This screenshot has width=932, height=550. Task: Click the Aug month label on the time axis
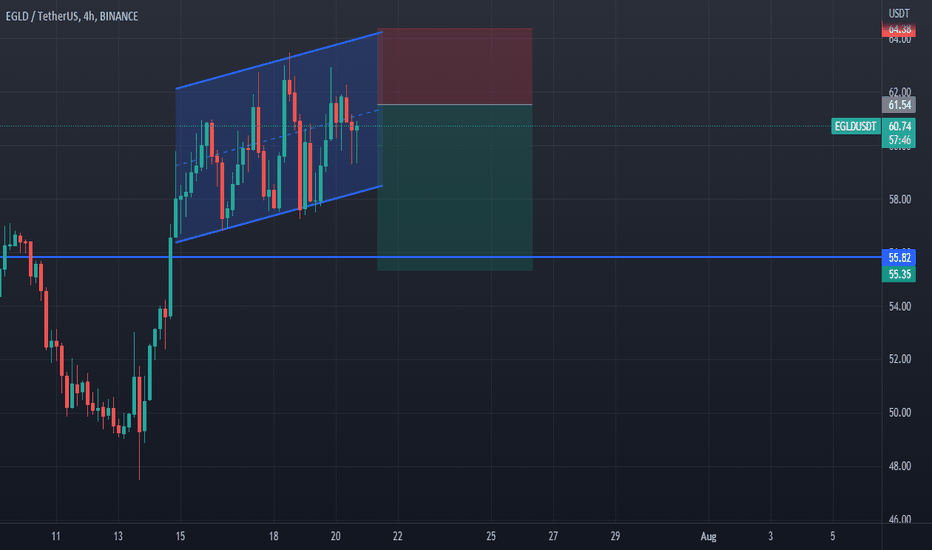point(709,536)
